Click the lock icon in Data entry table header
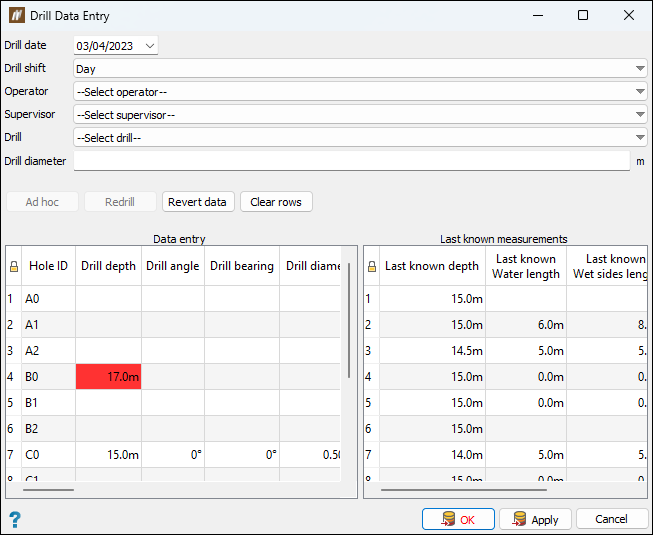Screen dimensions: 653x536 [14, 267]
